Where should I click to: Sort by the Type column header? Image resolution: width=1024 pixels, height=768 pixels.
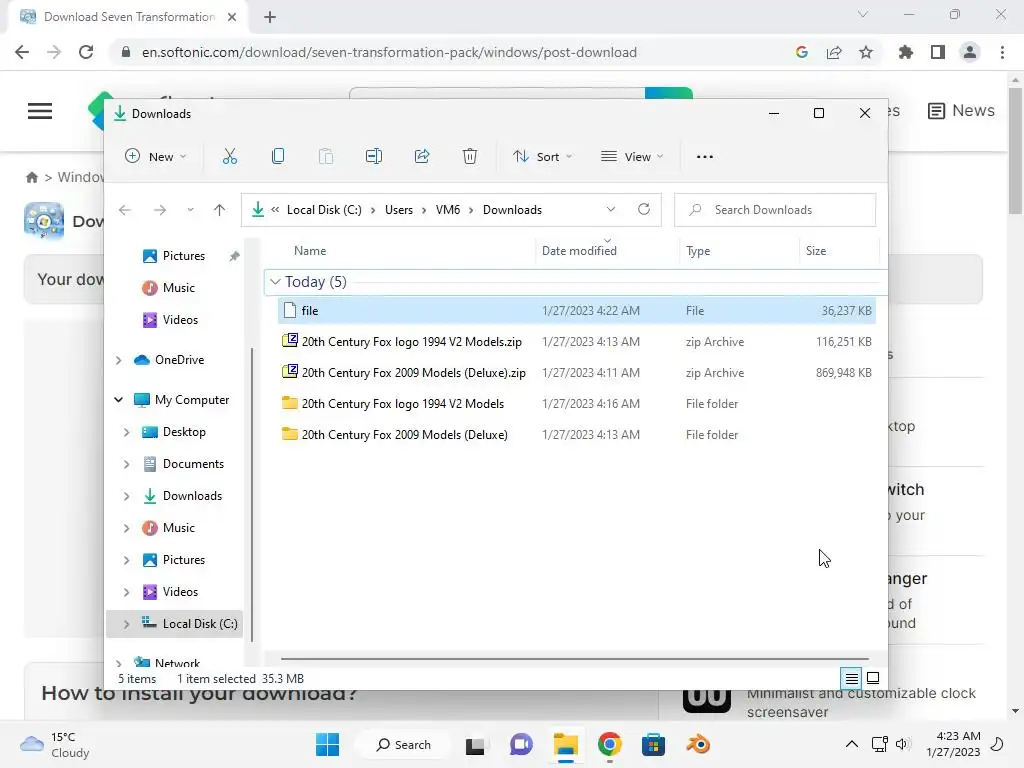697,251
